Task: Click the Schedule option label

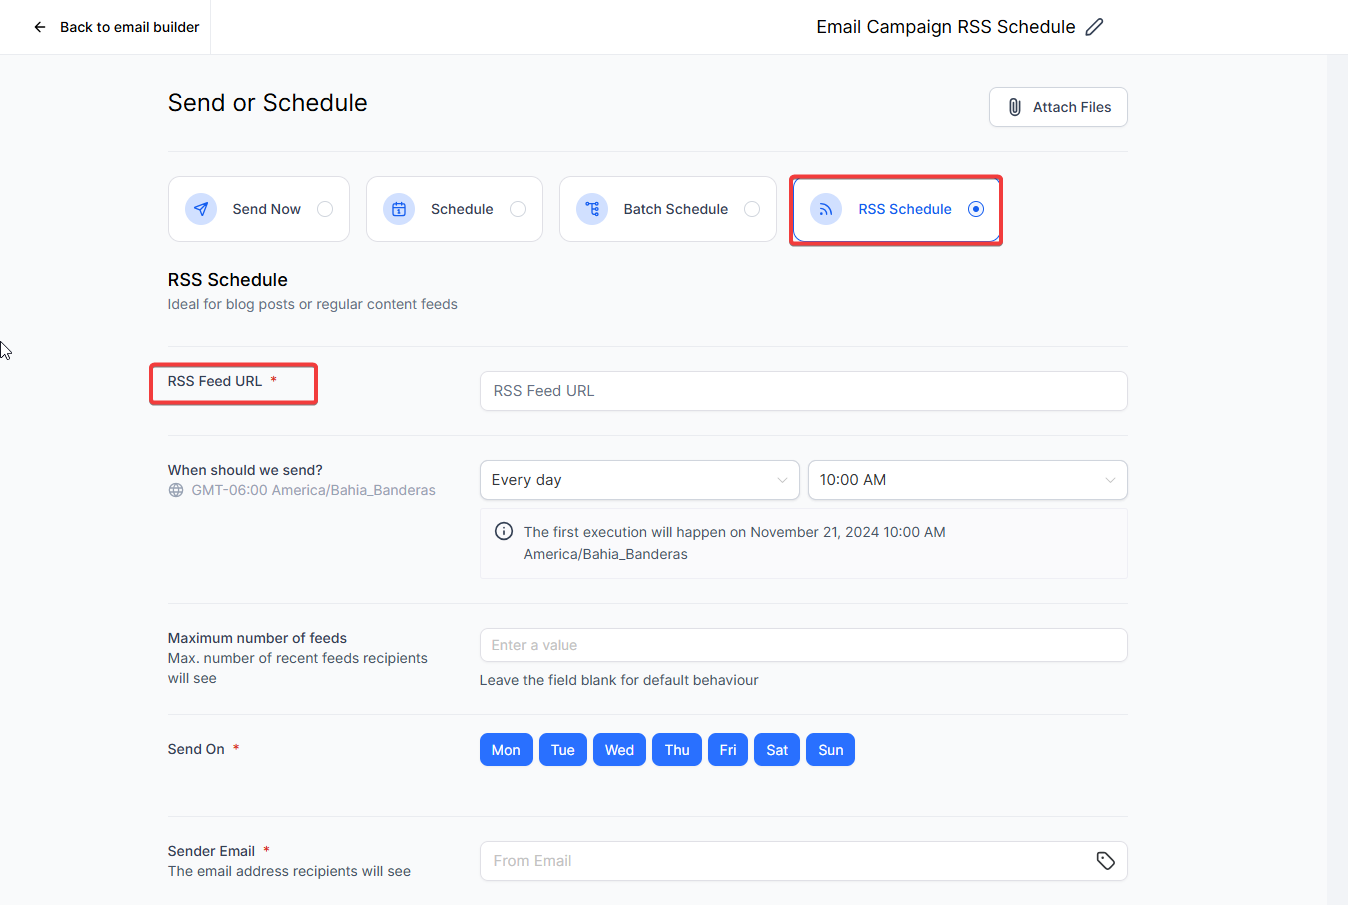Action: point(462,209)
